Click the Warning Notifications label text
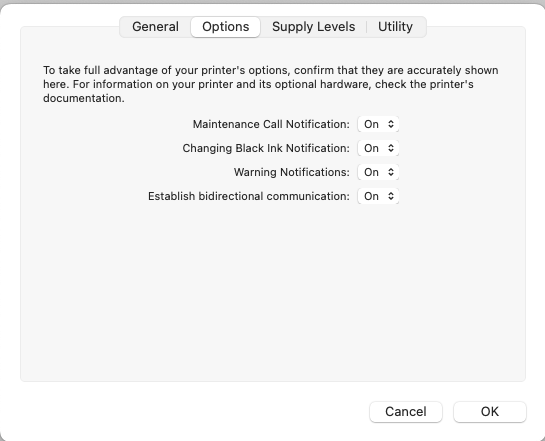The image size is (545, 441). click(292, 172)
